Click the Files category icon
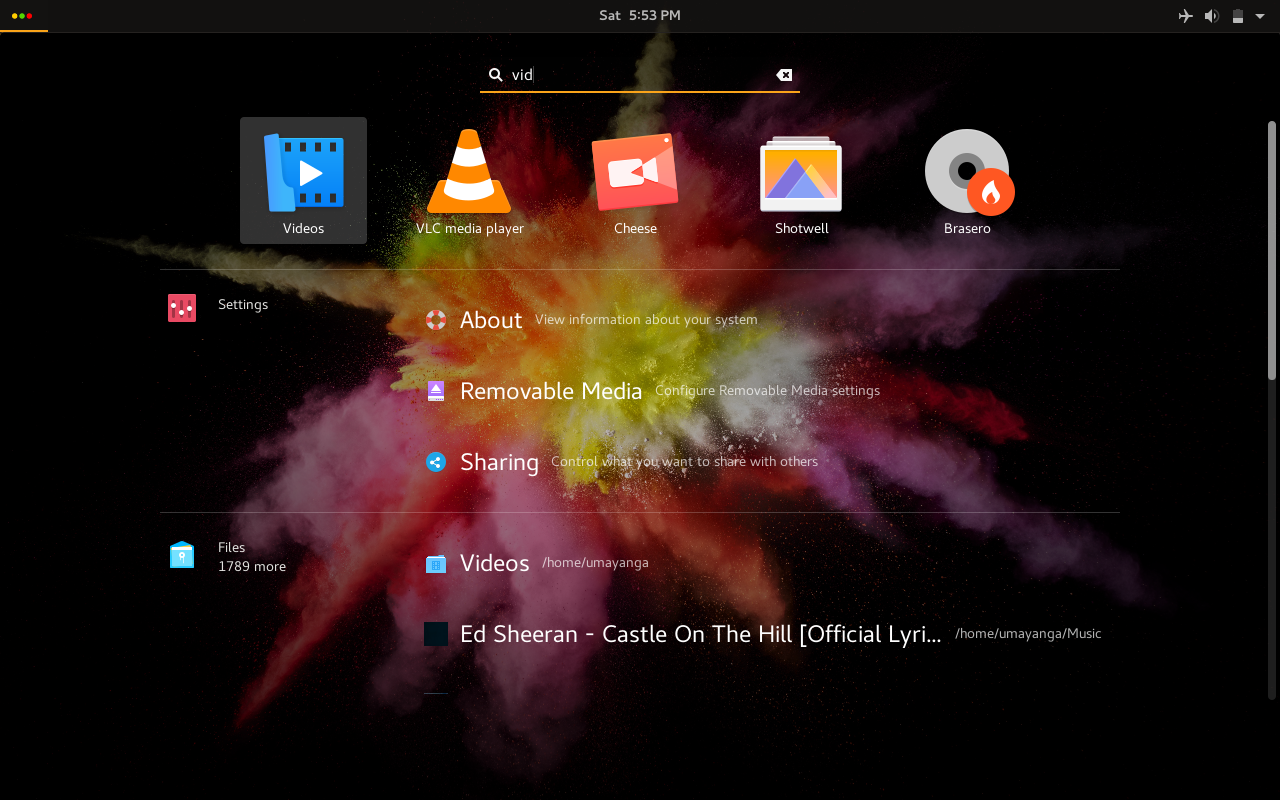1280x800 pixels. [x=182, y=555]
